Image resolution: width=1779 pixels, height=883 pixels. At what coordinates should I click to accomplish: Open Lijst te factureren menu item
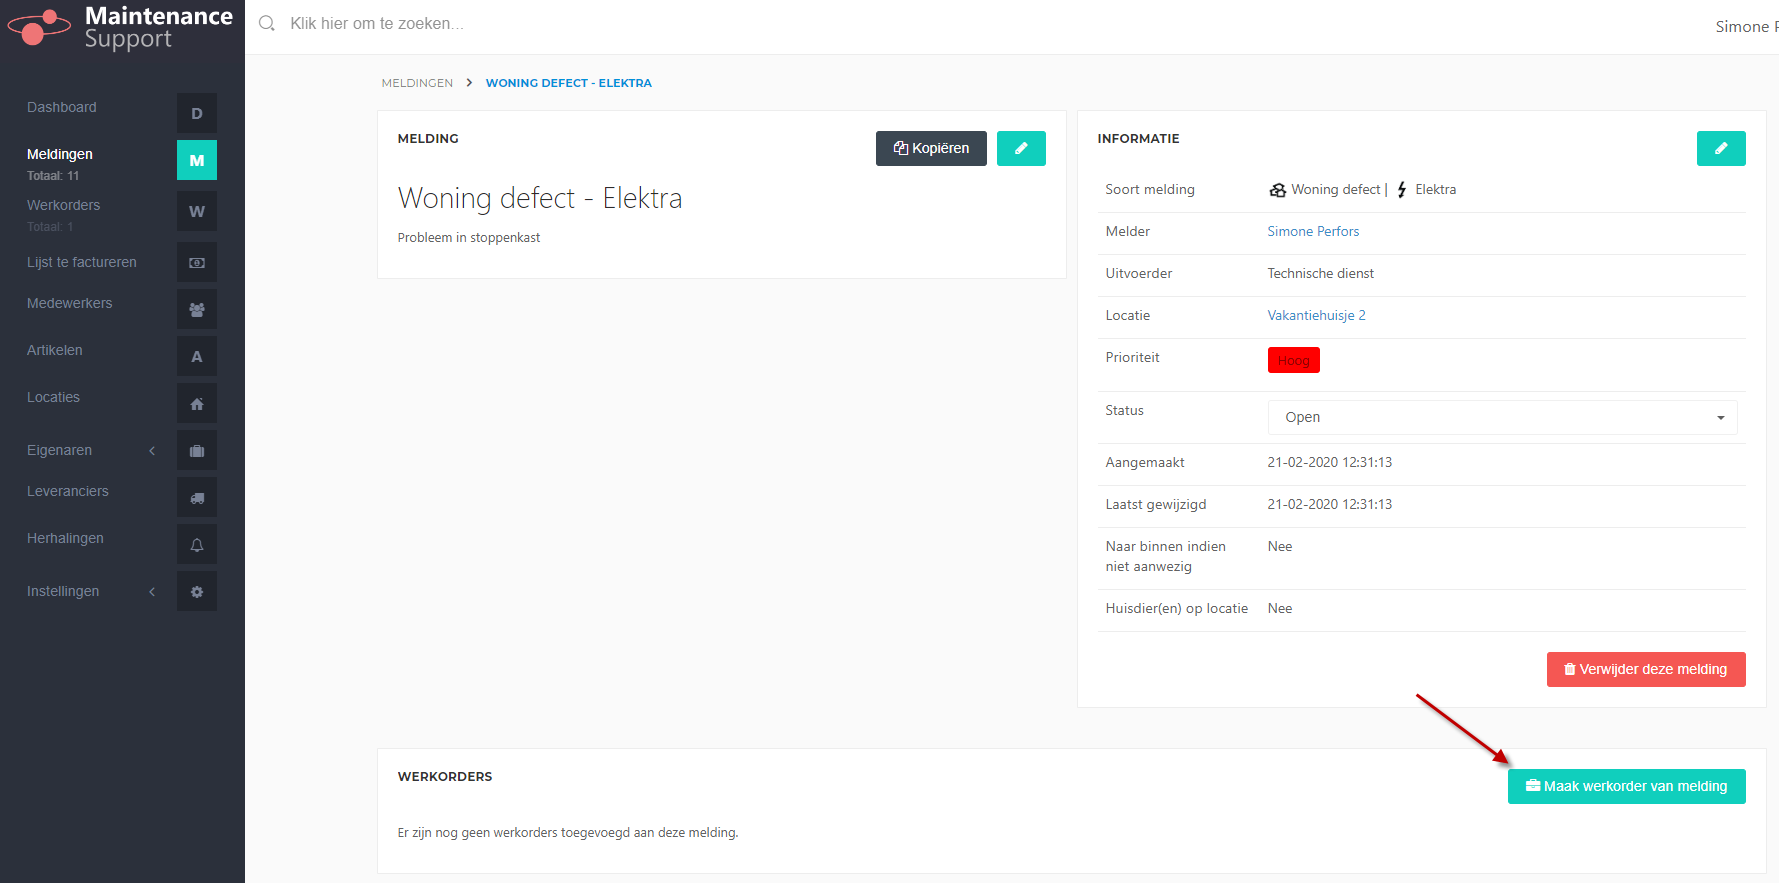(x=82, y=262)
